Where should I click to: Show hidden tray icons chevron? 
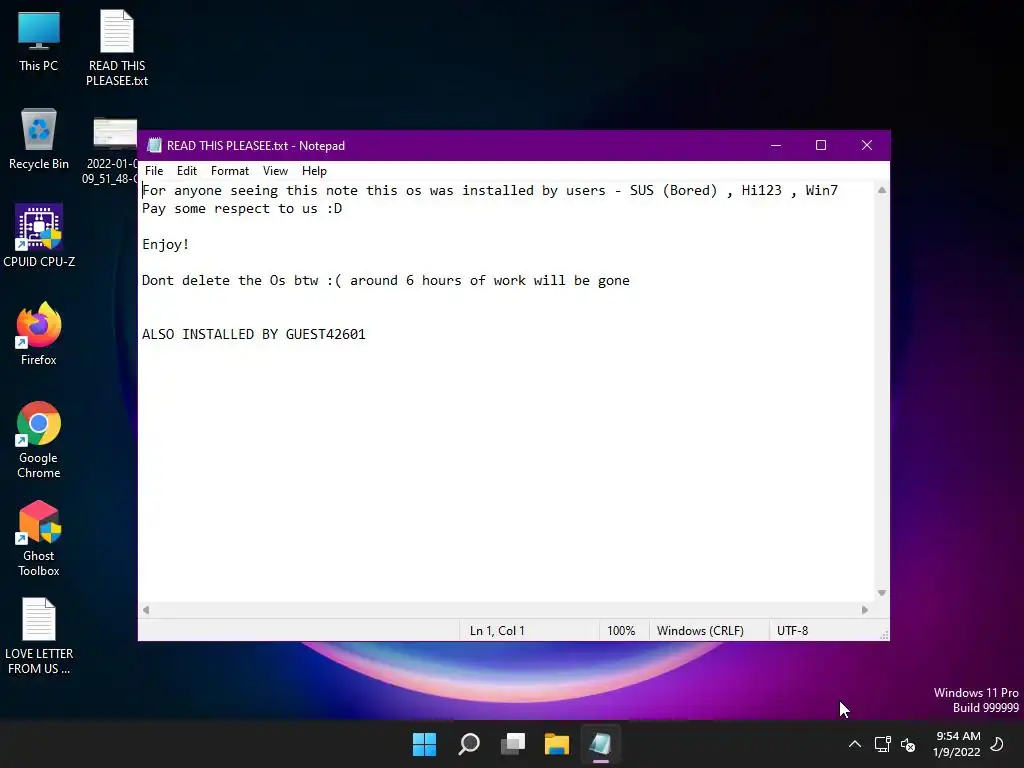click(854, 744)
